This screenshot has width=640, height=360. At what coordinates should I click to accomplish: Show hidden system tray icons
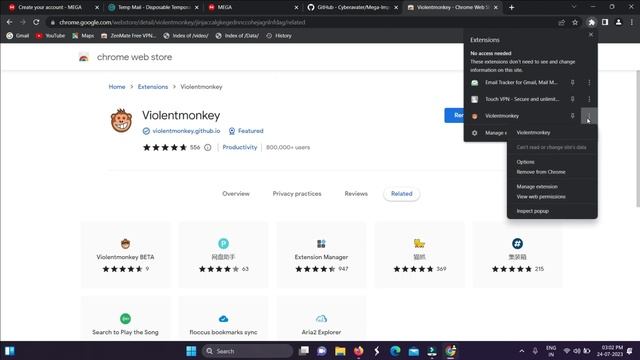[522, 351]
